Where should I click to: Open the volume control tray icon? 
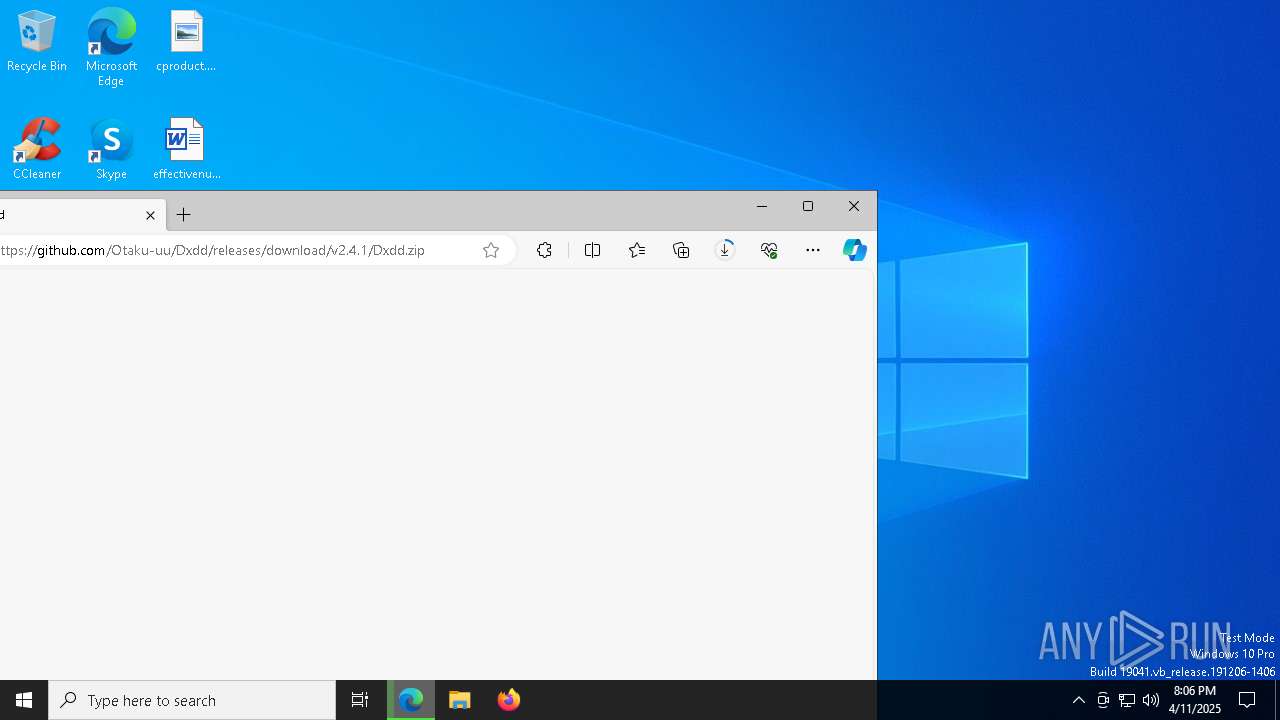tap(1151, 700)
